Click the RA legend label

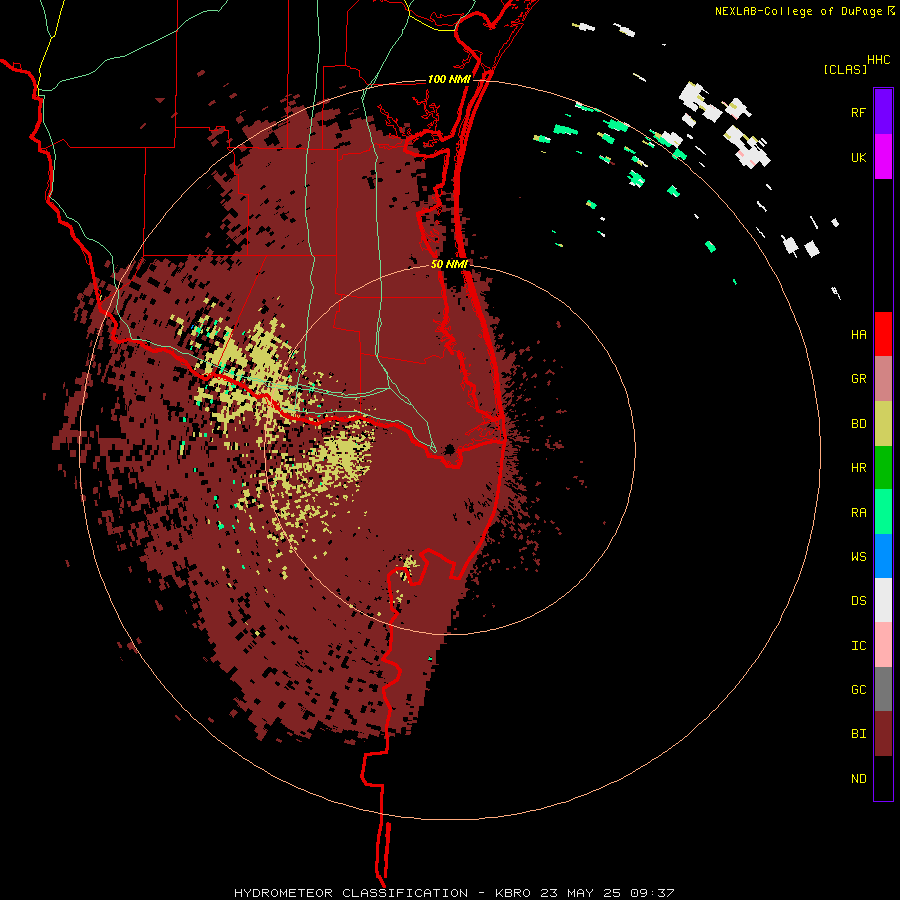coord(858,512)
